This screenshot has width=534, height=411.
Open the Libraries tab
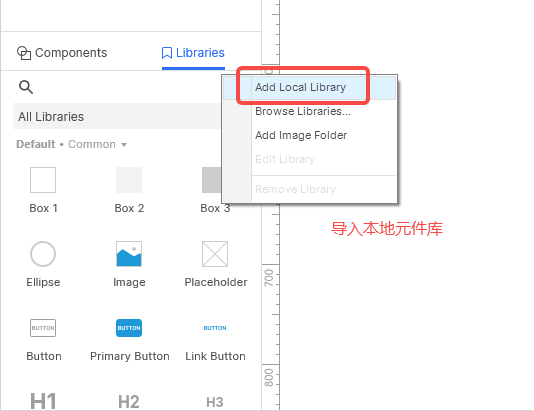click(193, 53)
